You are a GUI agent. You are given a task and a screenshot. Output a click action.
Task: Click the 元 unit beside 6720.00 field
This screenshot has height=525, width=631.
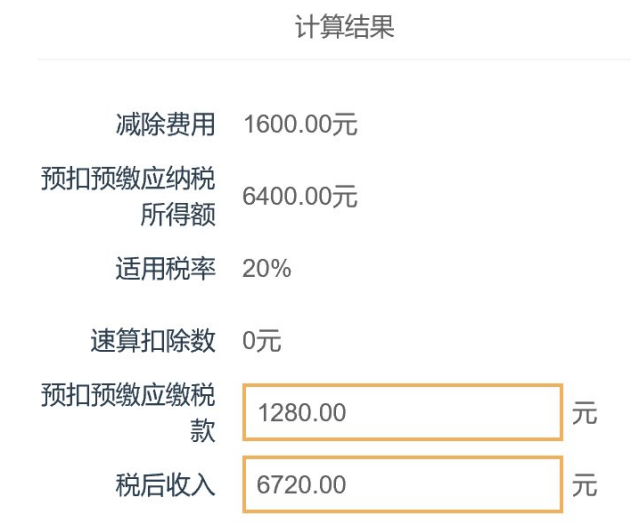[585, 485]
